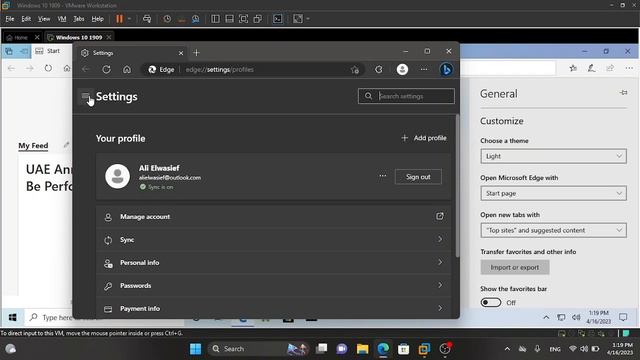Image resolution: width=640 pixels, height=360 pixels.
Task: Open the Settings hamburger menu icon
Action: [85, 97]
